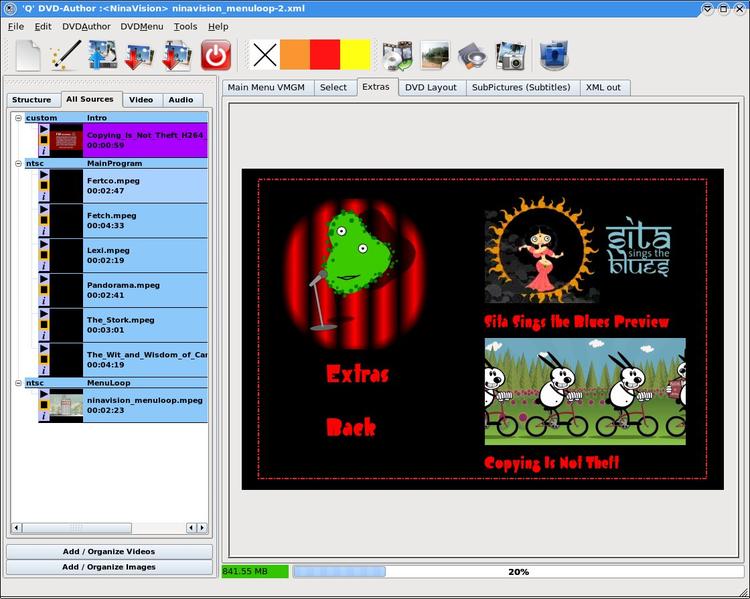
Task: Click the source list horizontal scrollbar thumb
Action: point(77,528)
